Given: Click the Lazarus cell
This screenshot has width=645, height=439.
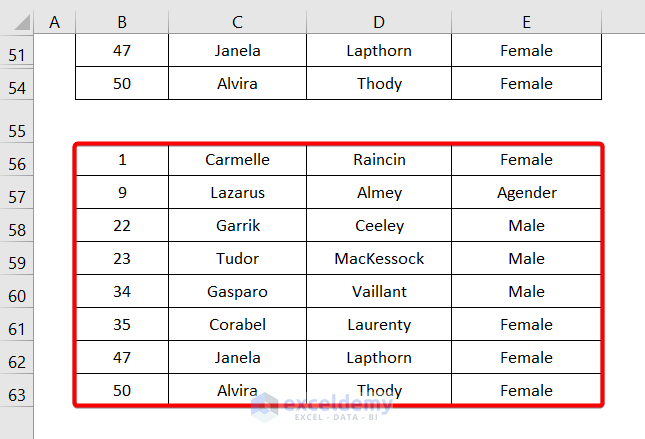Looking at the screenshot, I should [237, 193].
